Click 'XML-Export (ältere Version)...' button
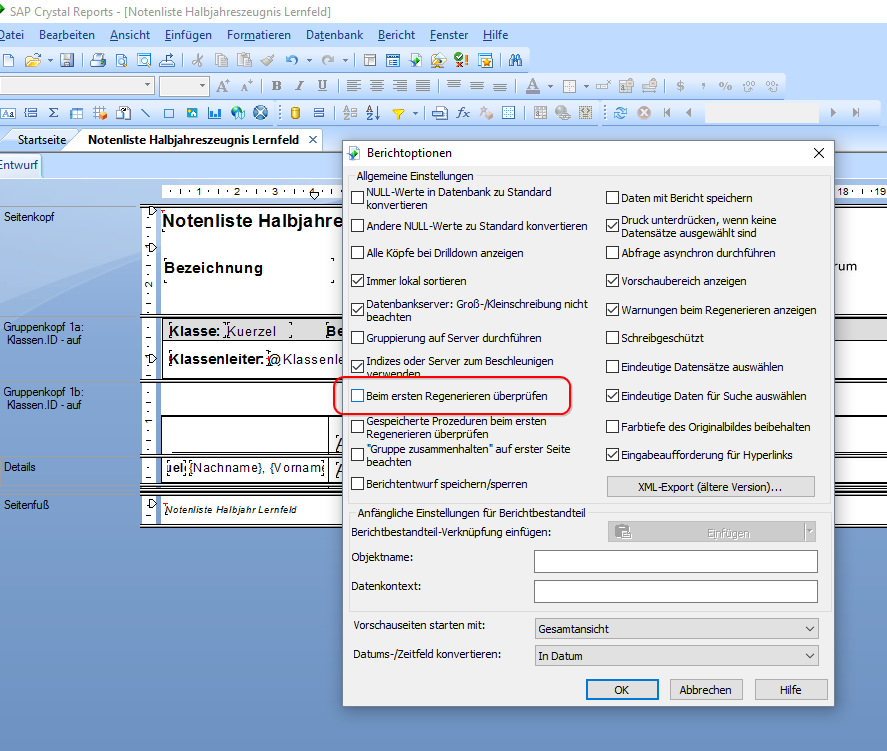The image size is (887, 751). point(711,487)
